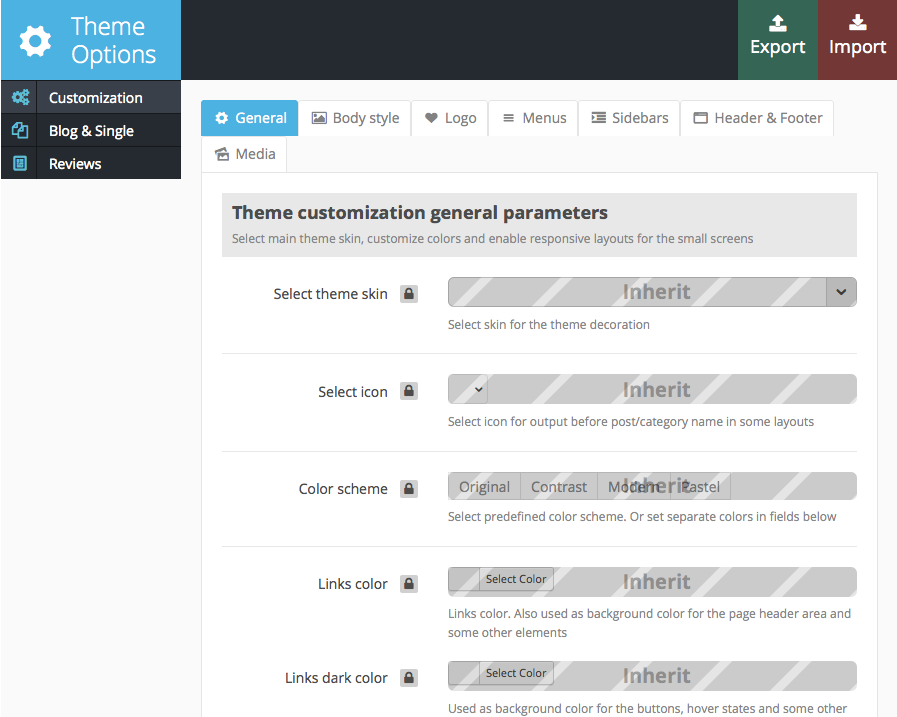Image resolution: width=897 pixels, height=717 pixels.
Task: Go to the Menus tab
Action: pos(534,118)
